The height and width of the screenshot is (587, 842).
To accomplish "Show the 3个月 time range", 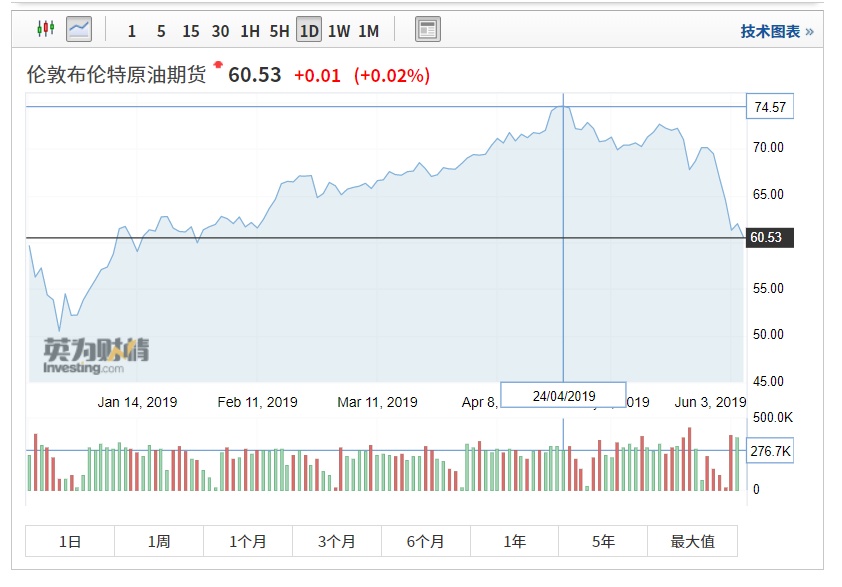I will point(337,541).
